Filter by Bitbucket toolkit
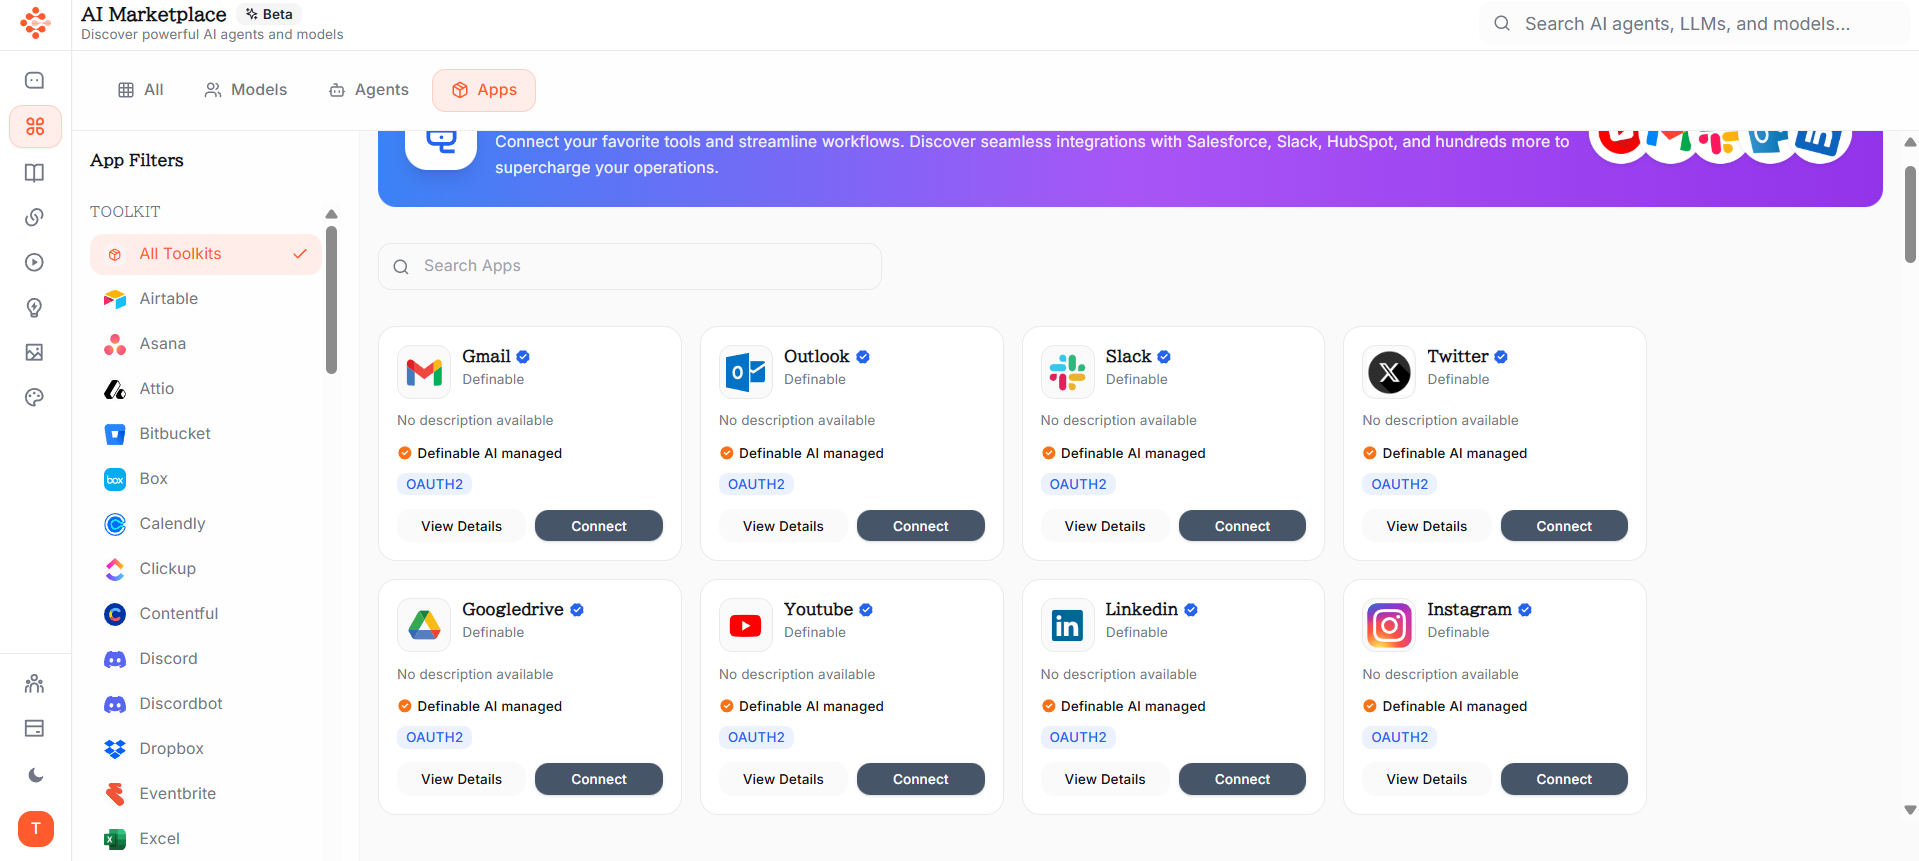 pyautogui.click(x=205, y=434)
